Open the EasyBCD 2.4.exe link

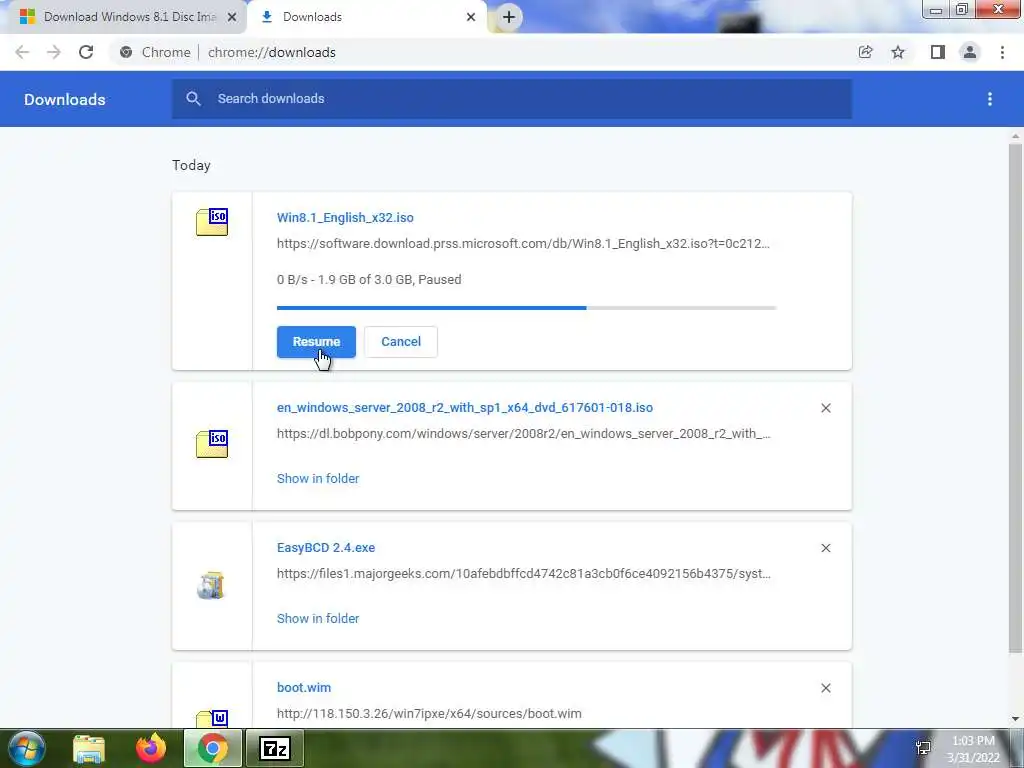pos(326,548)
